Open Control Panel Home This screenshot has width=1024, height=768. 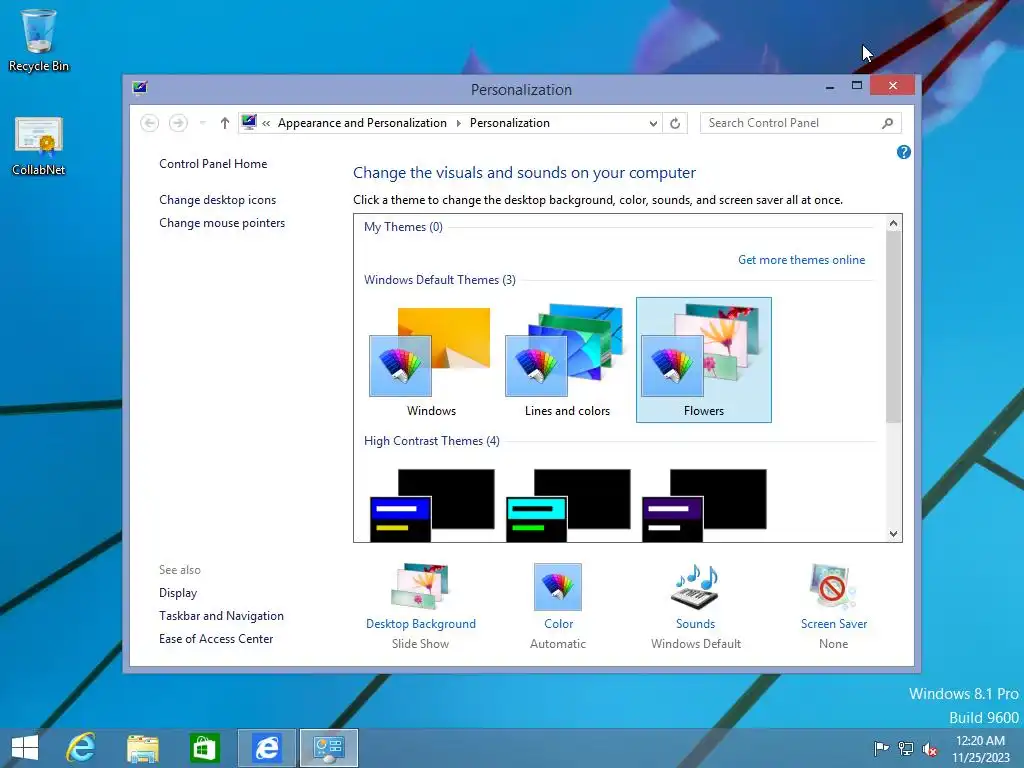[213, 164]
